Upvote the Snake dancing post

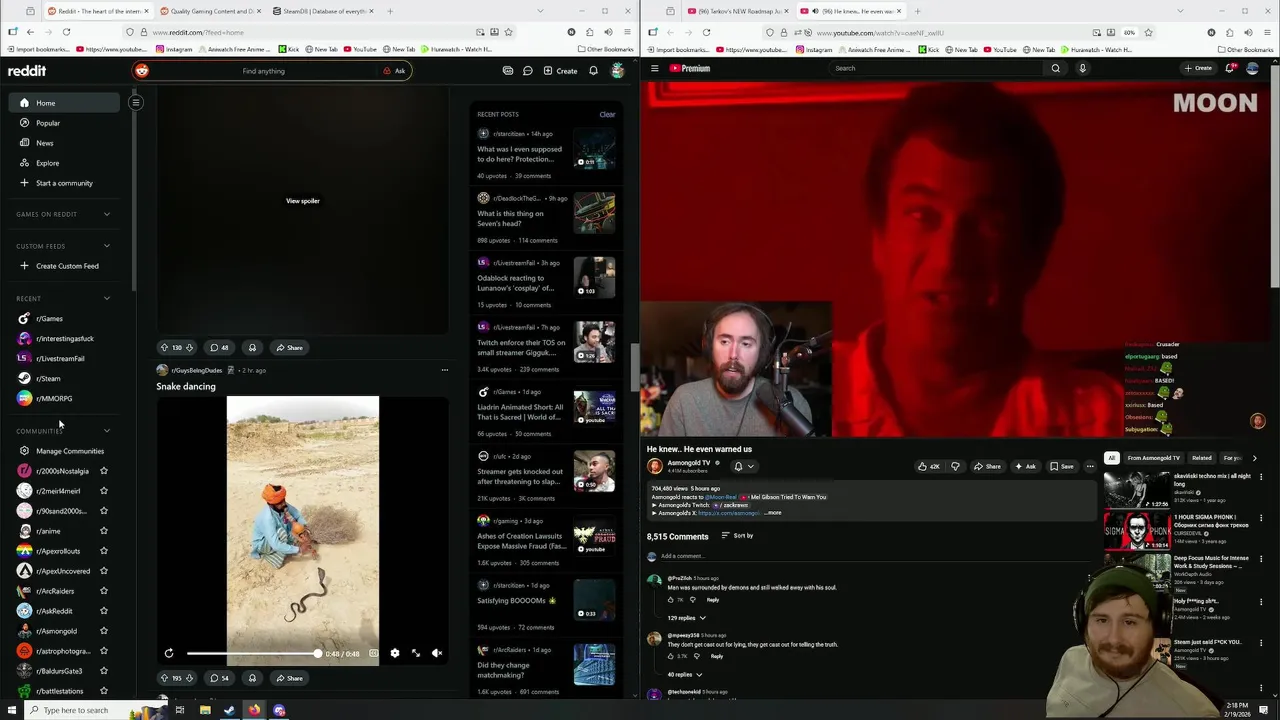click(164, 678)
